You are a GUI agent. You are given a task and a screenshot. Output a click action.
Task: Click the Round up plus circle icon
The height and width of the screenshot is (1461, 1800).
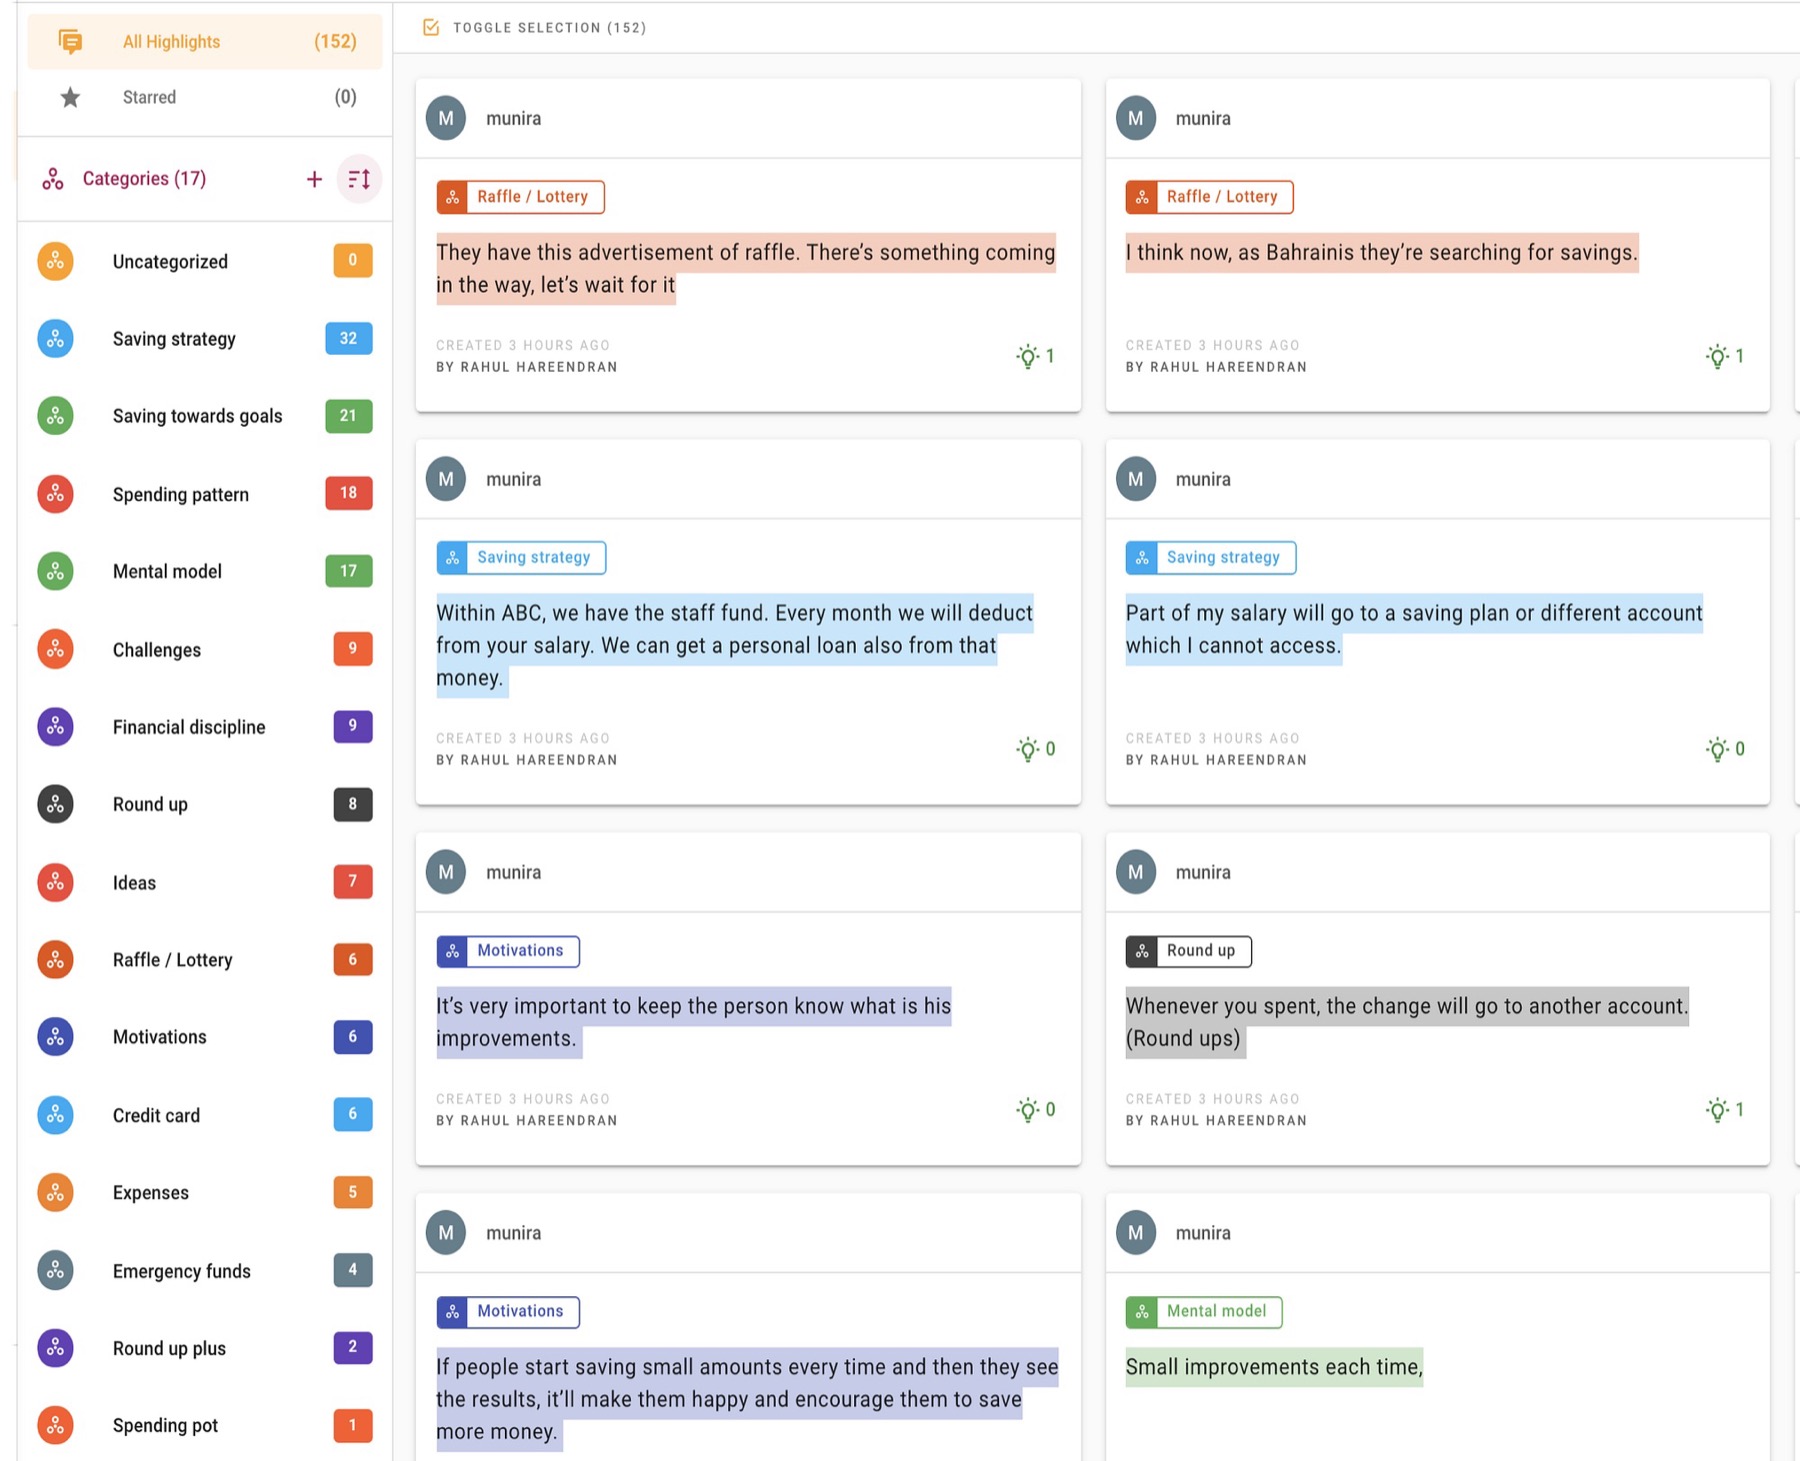point(55,1348)
